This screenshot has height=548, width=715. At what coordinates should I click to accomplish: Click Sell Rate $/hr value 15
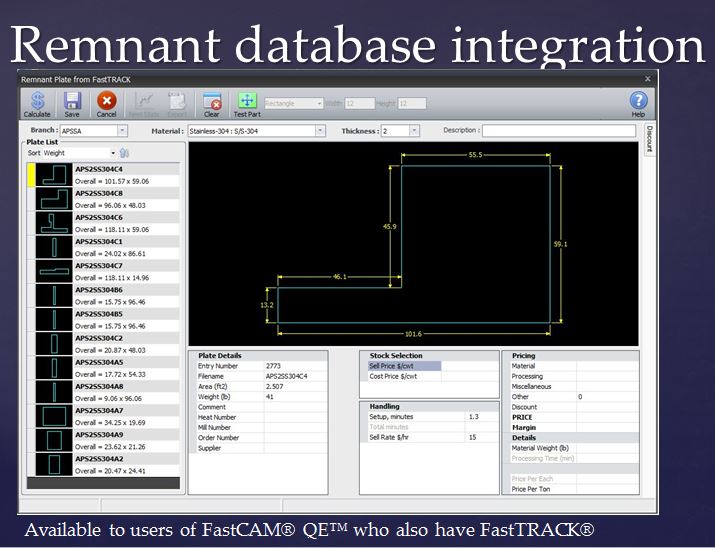coord(472,437)
